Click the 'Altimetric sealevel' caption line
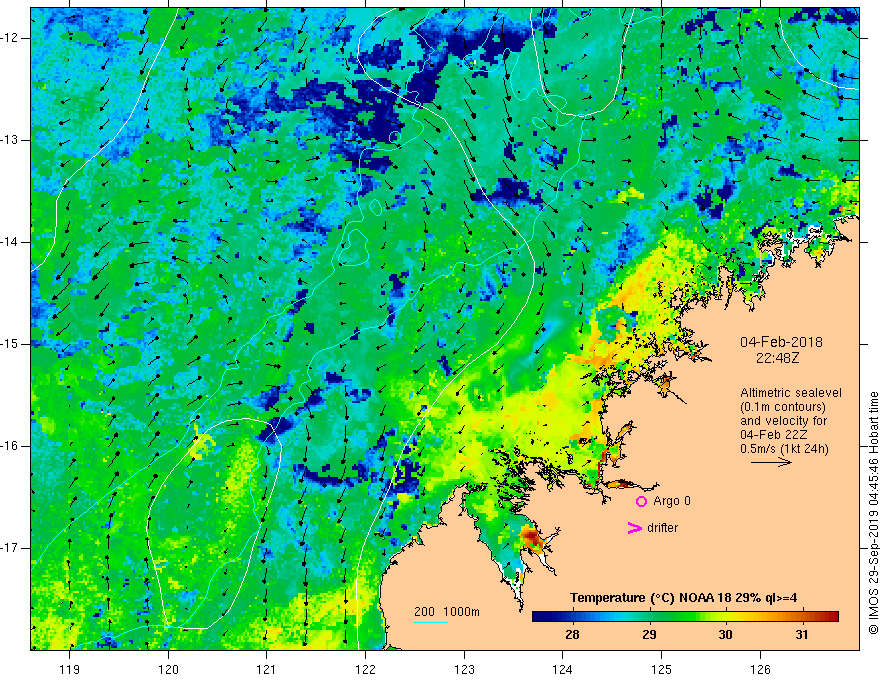Image resolution: width=880 pixels, height=680 pixels. tap(791, 393)
